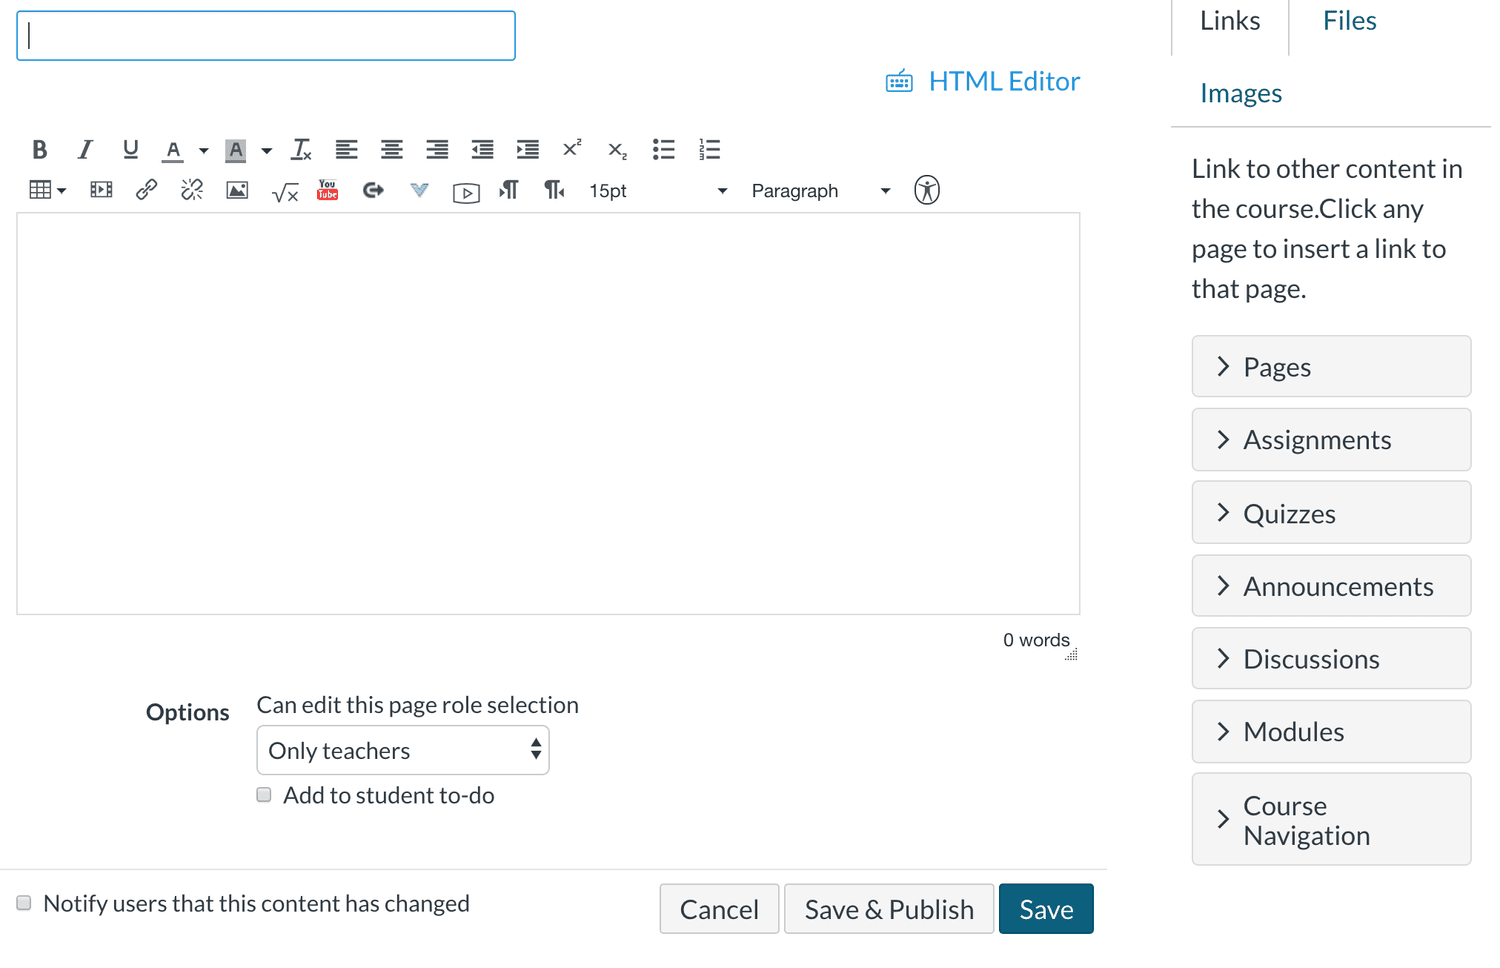The image size is (1500, 968).
Task: Expand the Quizzes section
Action: coord(1331,513)
